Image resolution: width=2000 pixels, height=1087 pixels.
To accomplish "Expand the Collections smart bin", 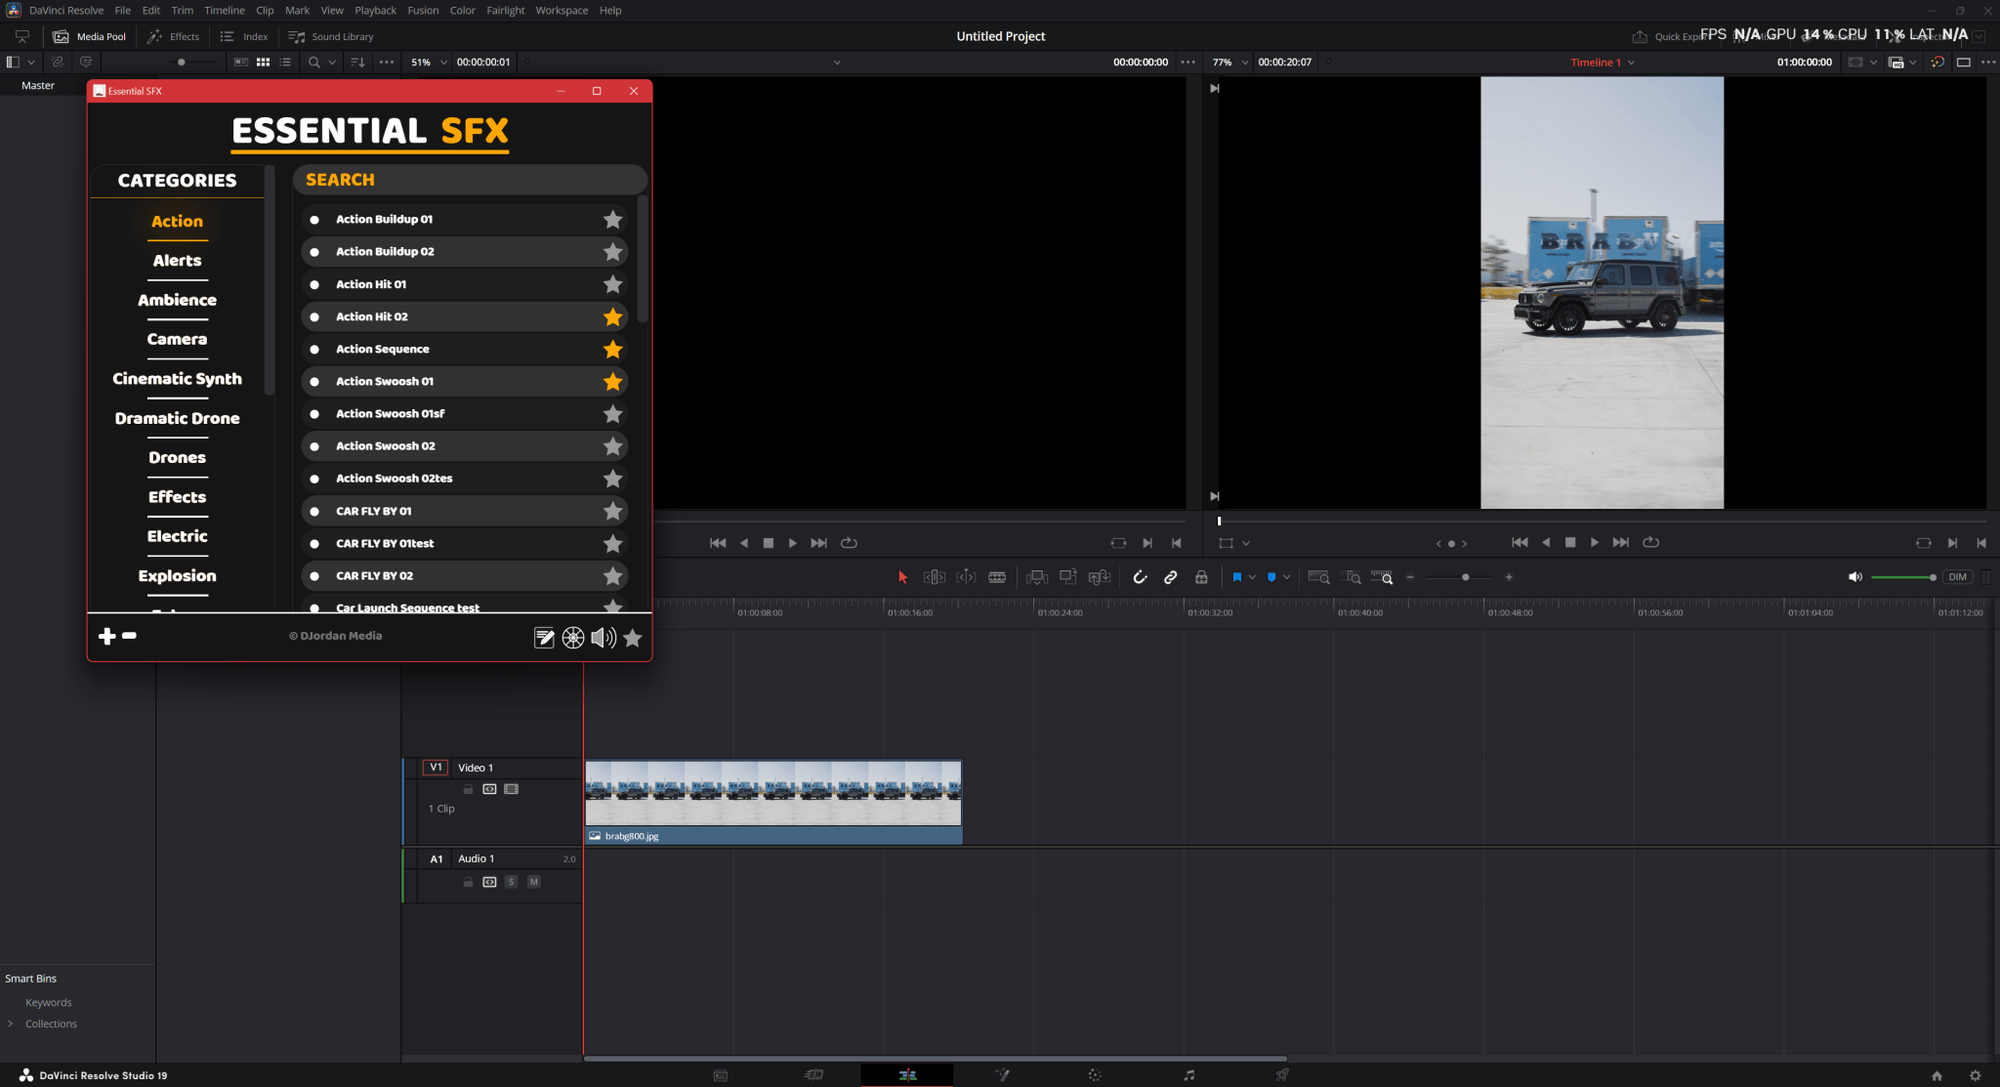I will click(x=11, y=1023).
